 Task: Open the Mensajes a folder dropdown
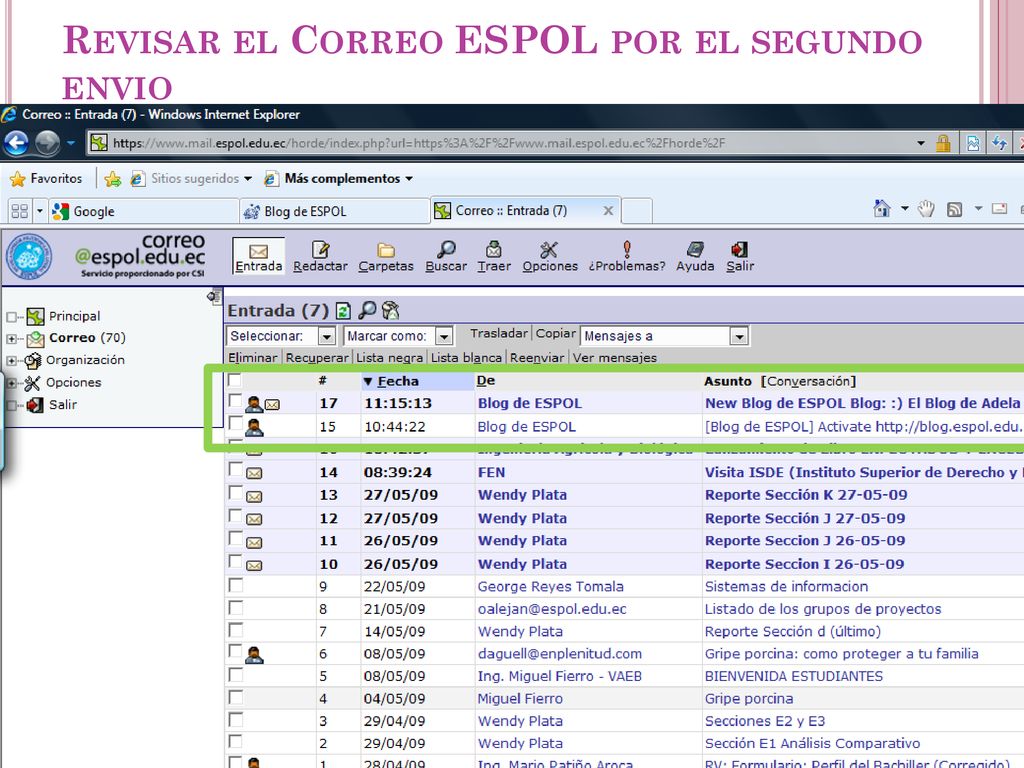664,336
